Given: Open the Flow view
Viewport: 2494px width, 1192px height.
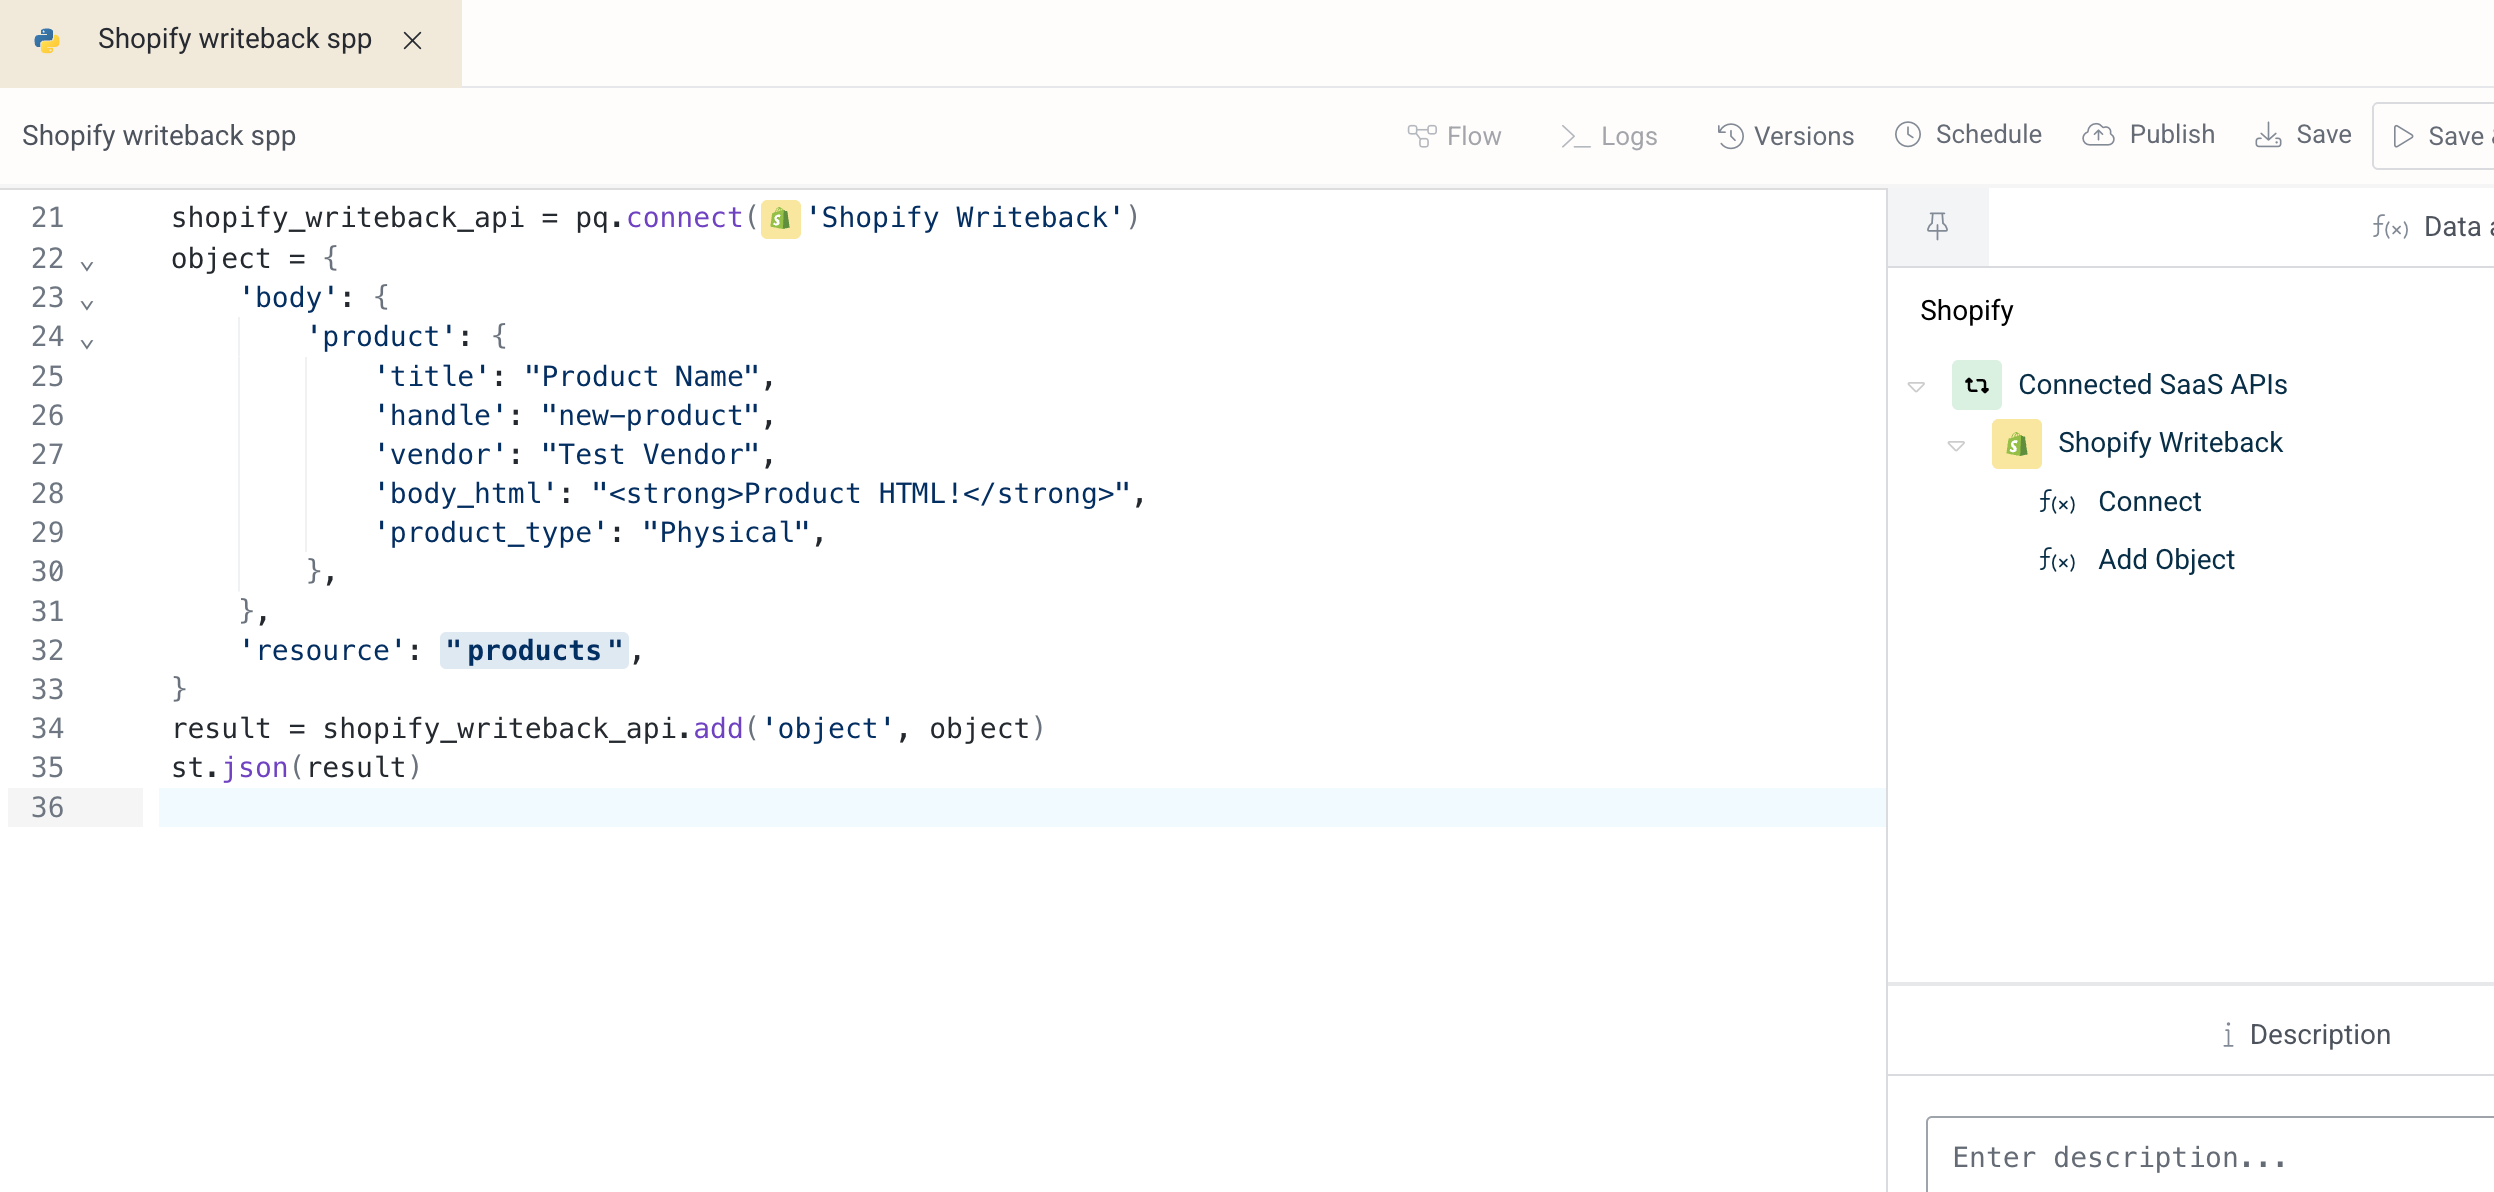Looking at the screenshot, I should click(x=1454, y=136).
